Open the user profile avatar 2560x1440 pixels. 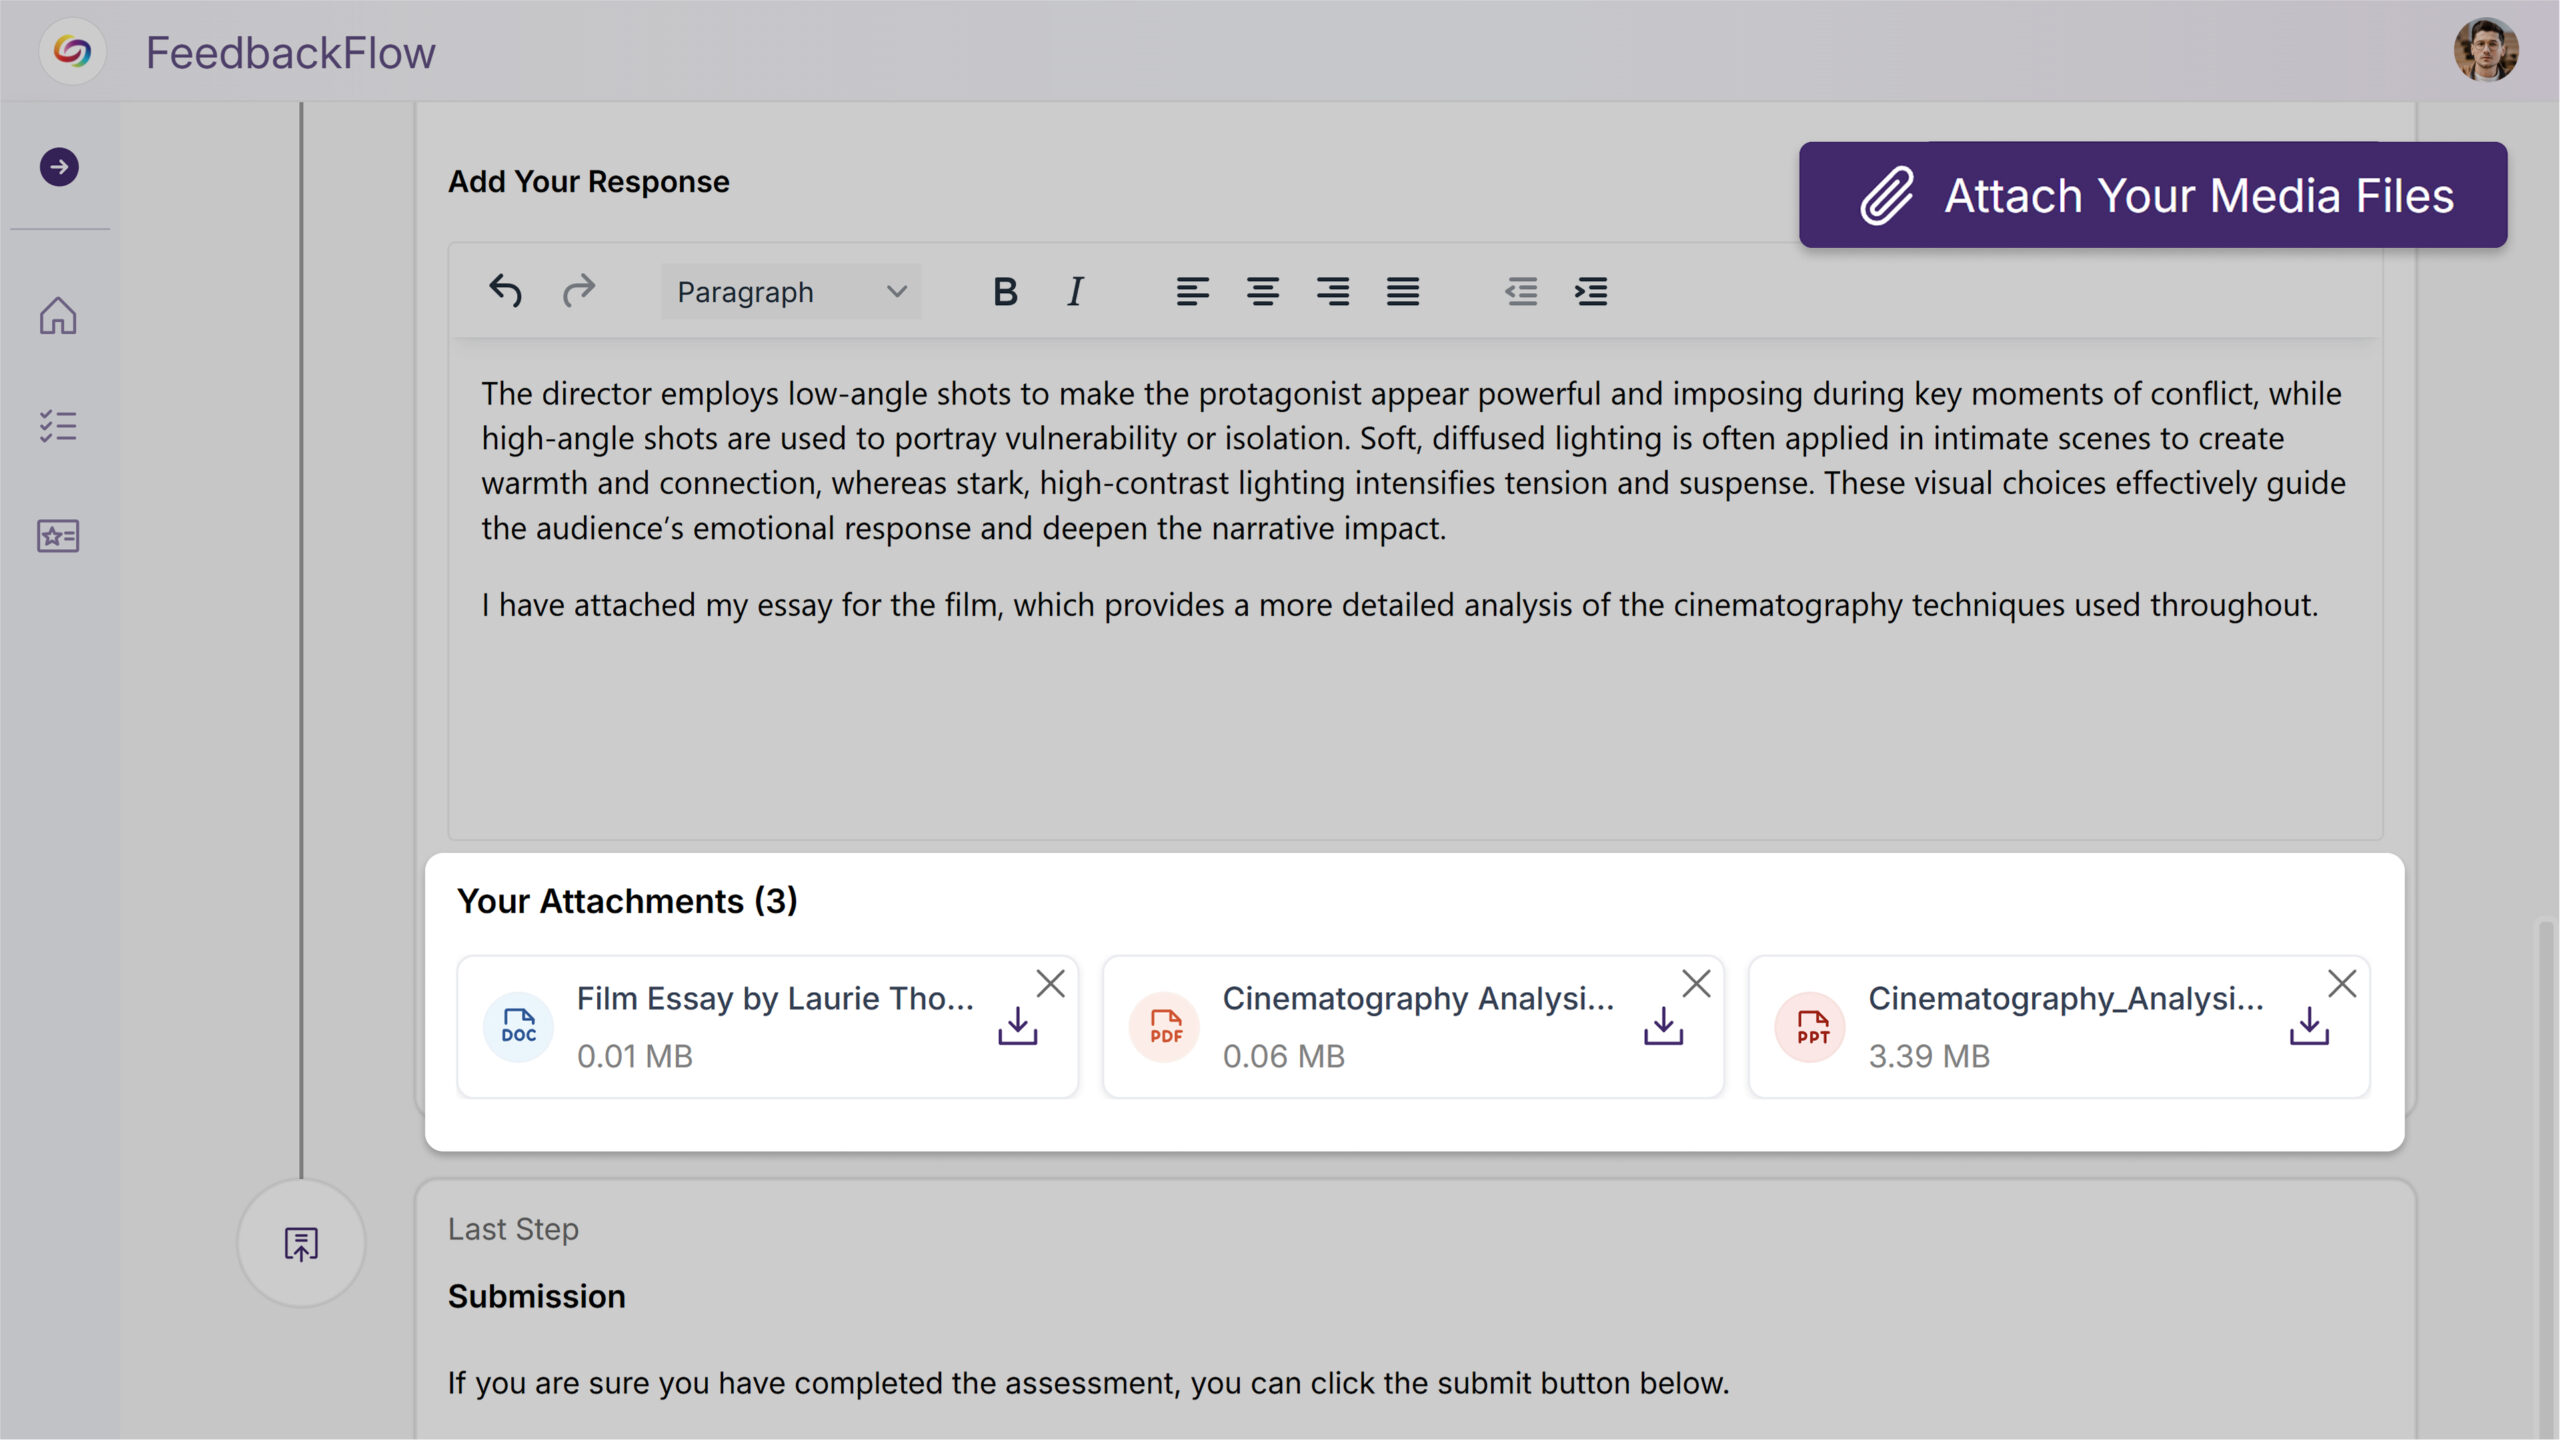coord(2485,50)
